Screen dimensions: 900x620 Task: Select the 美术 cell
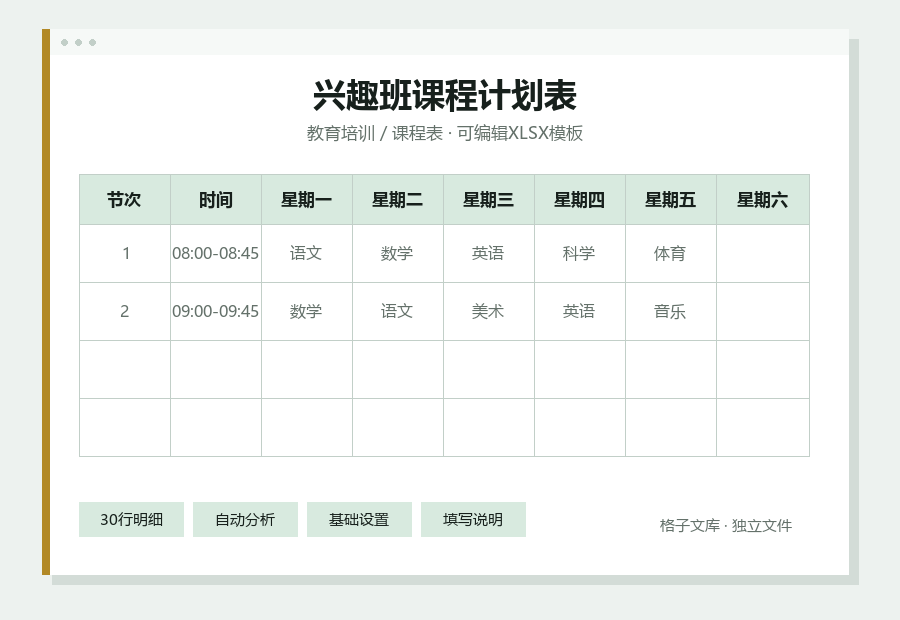(488, 311)
